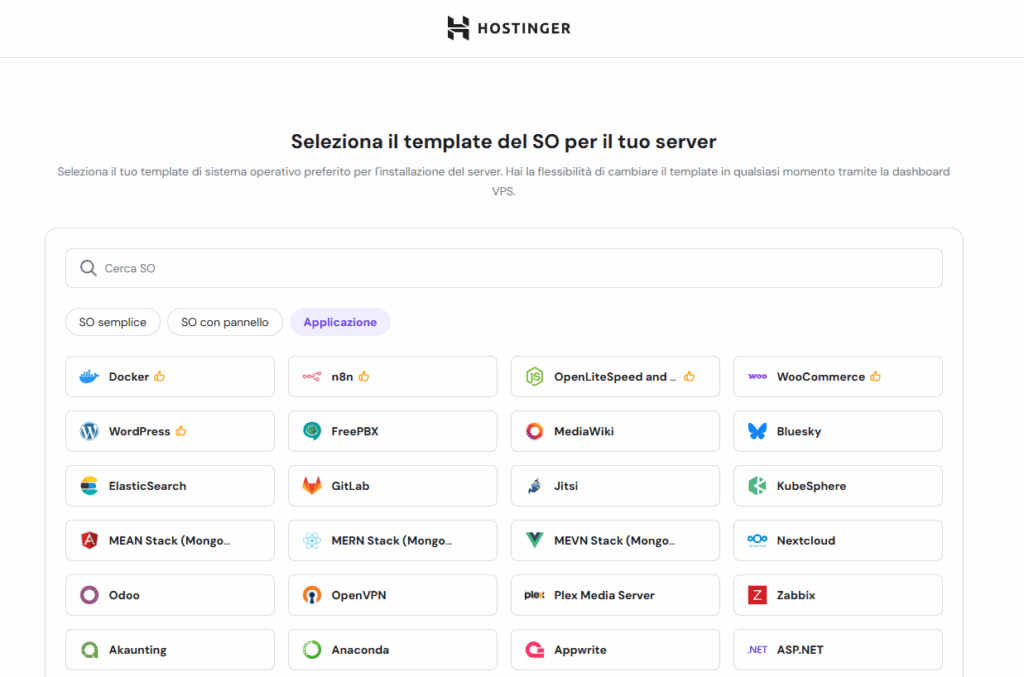The width and height of the screenshot is (1024, 677).
Task: Choose the GitLab template label
Action: pos(350,486)
